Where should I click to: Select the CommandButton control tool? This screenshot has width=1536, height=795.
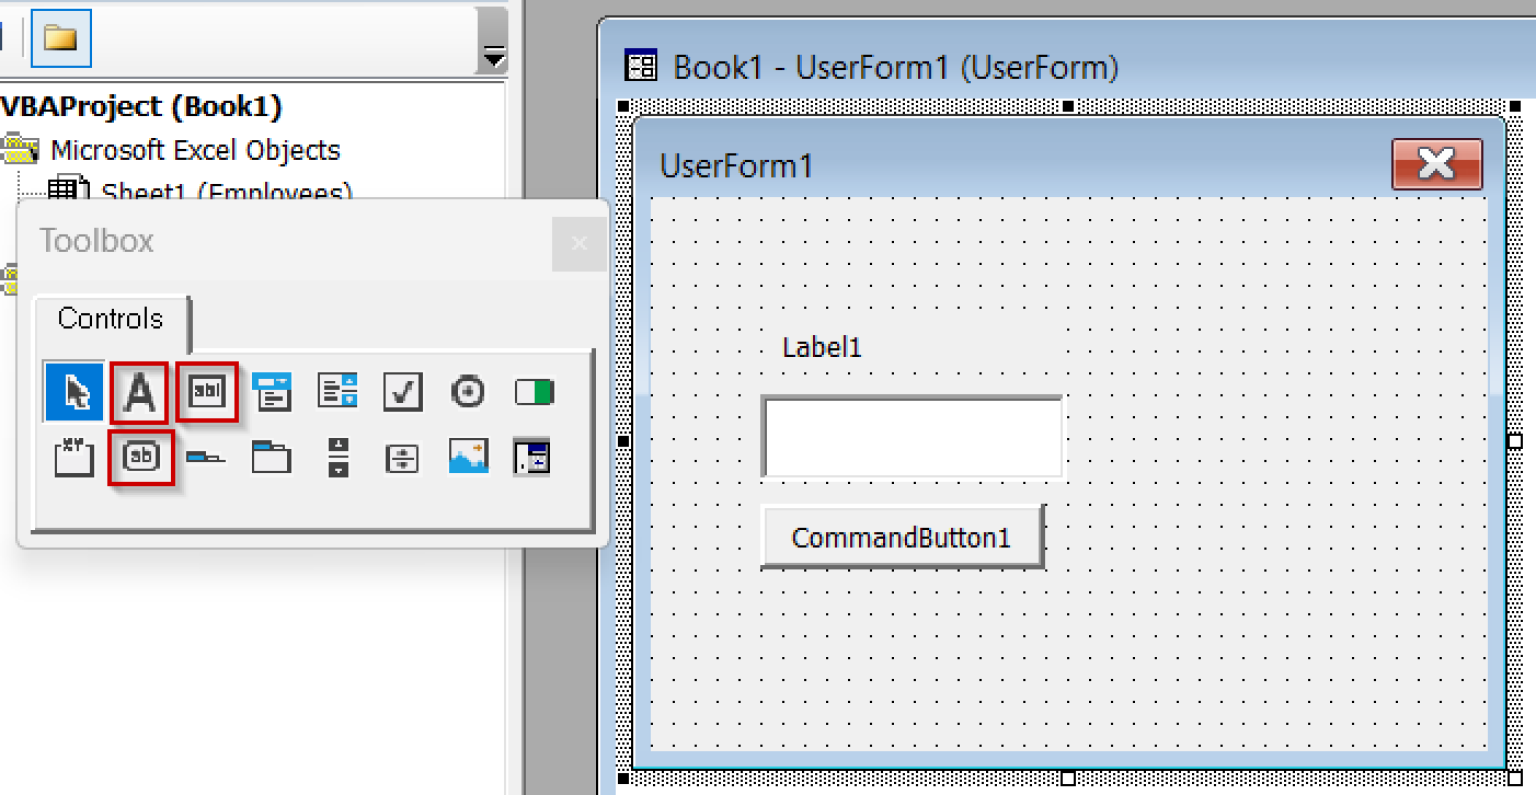(140, 457)
